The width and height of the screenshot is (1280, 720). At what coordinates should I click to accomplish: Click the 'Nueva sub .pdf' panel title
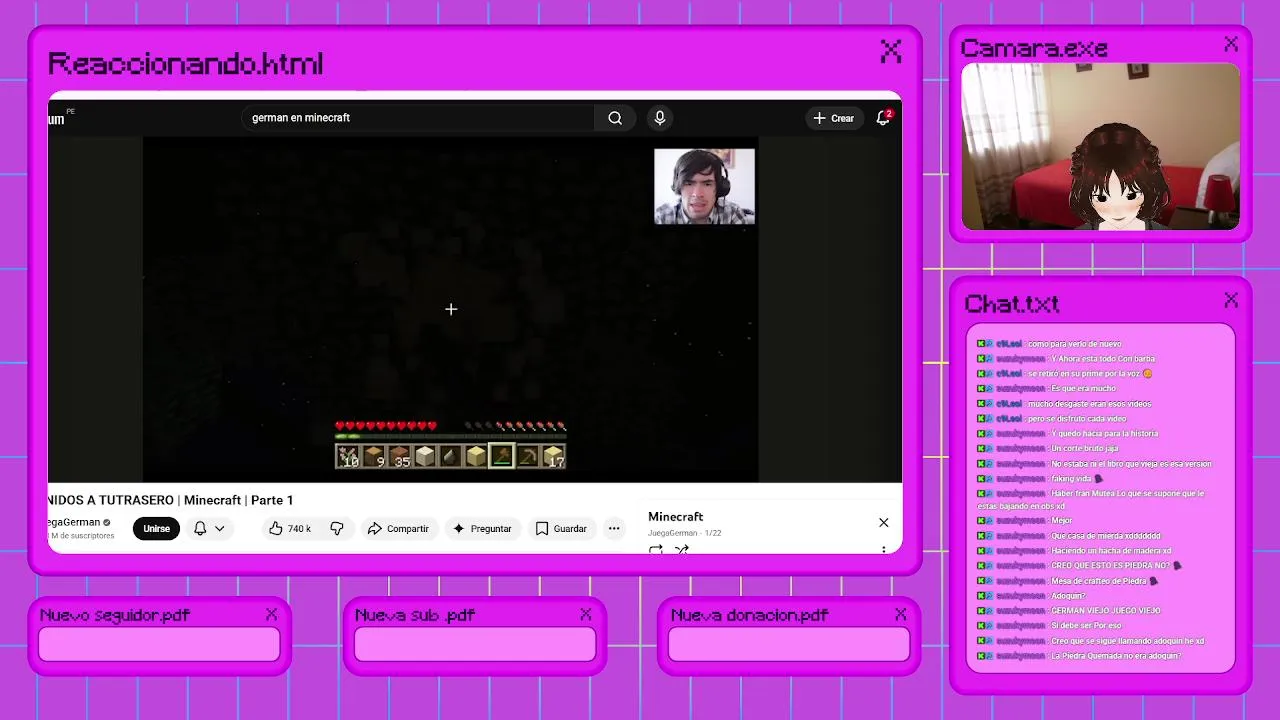click(x=414, y=615)
